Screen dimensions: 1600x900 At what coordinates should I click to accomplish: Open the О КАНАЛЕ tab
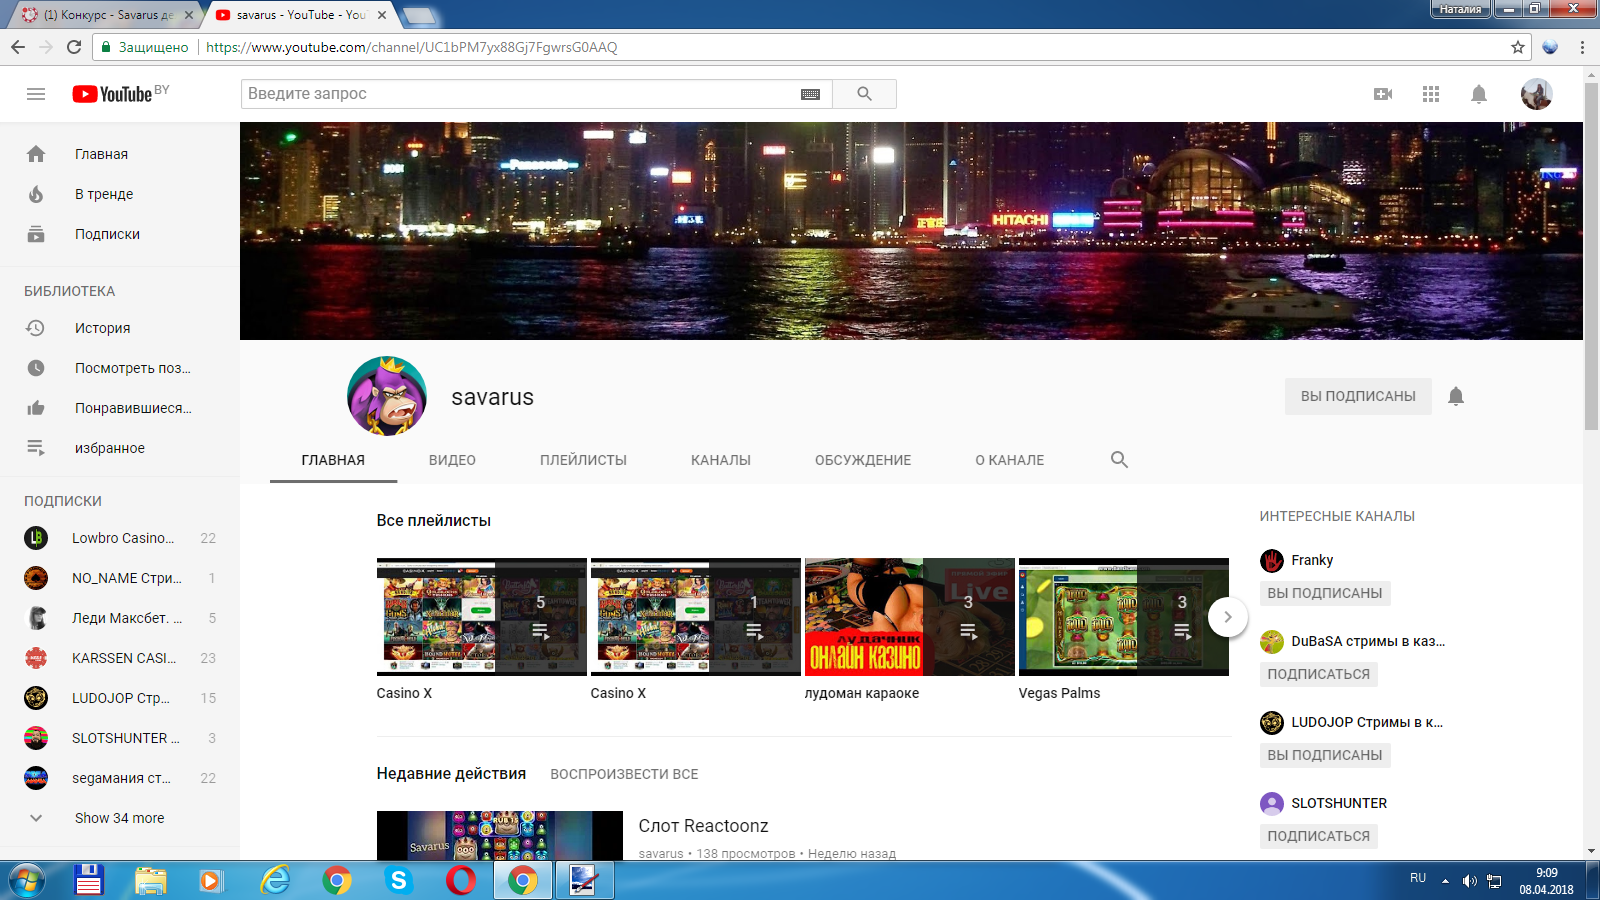pos(1009,460)
